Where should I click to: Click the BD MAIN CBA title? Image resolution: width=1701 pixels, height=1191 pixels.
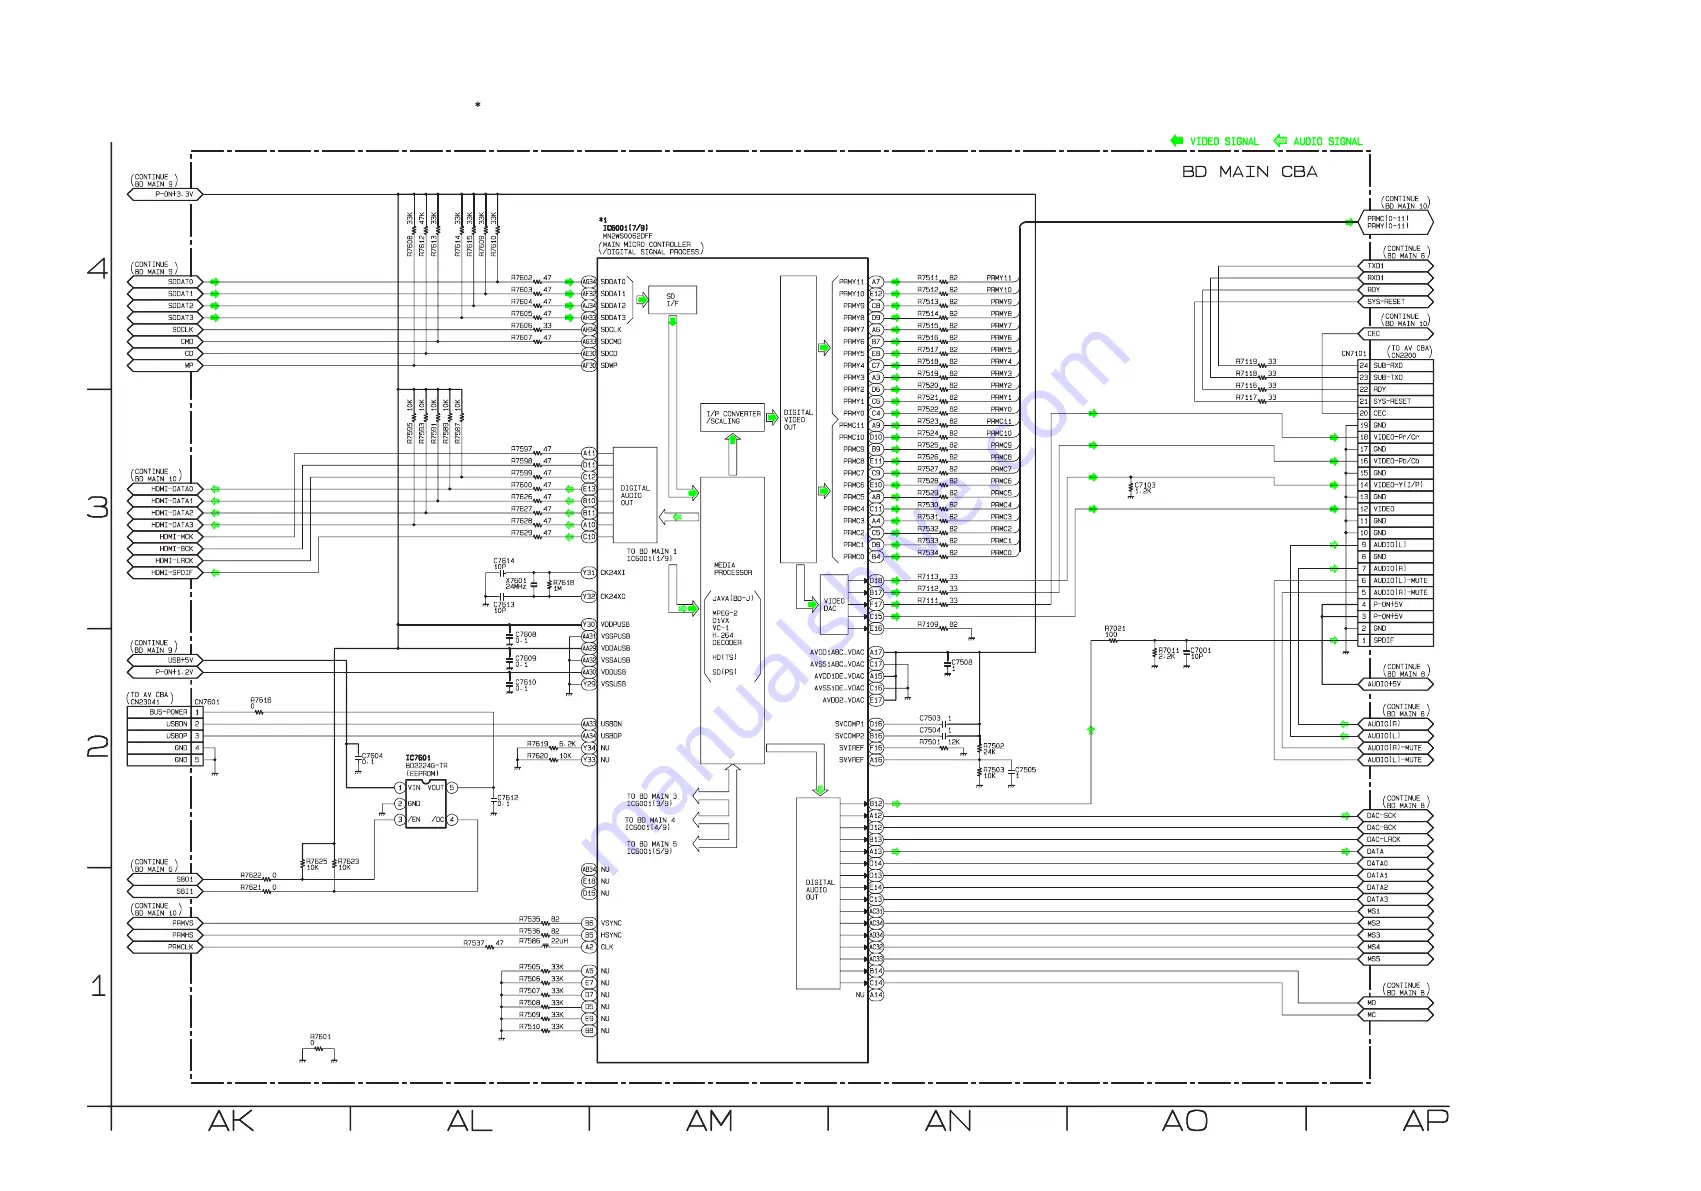(1250, 172)
